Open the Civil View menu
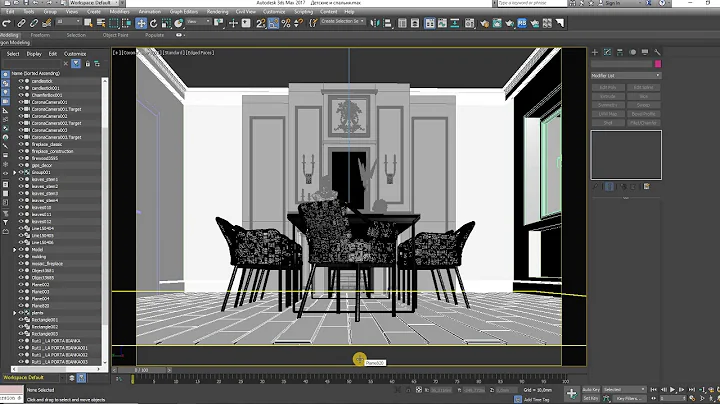 point(246,11)
